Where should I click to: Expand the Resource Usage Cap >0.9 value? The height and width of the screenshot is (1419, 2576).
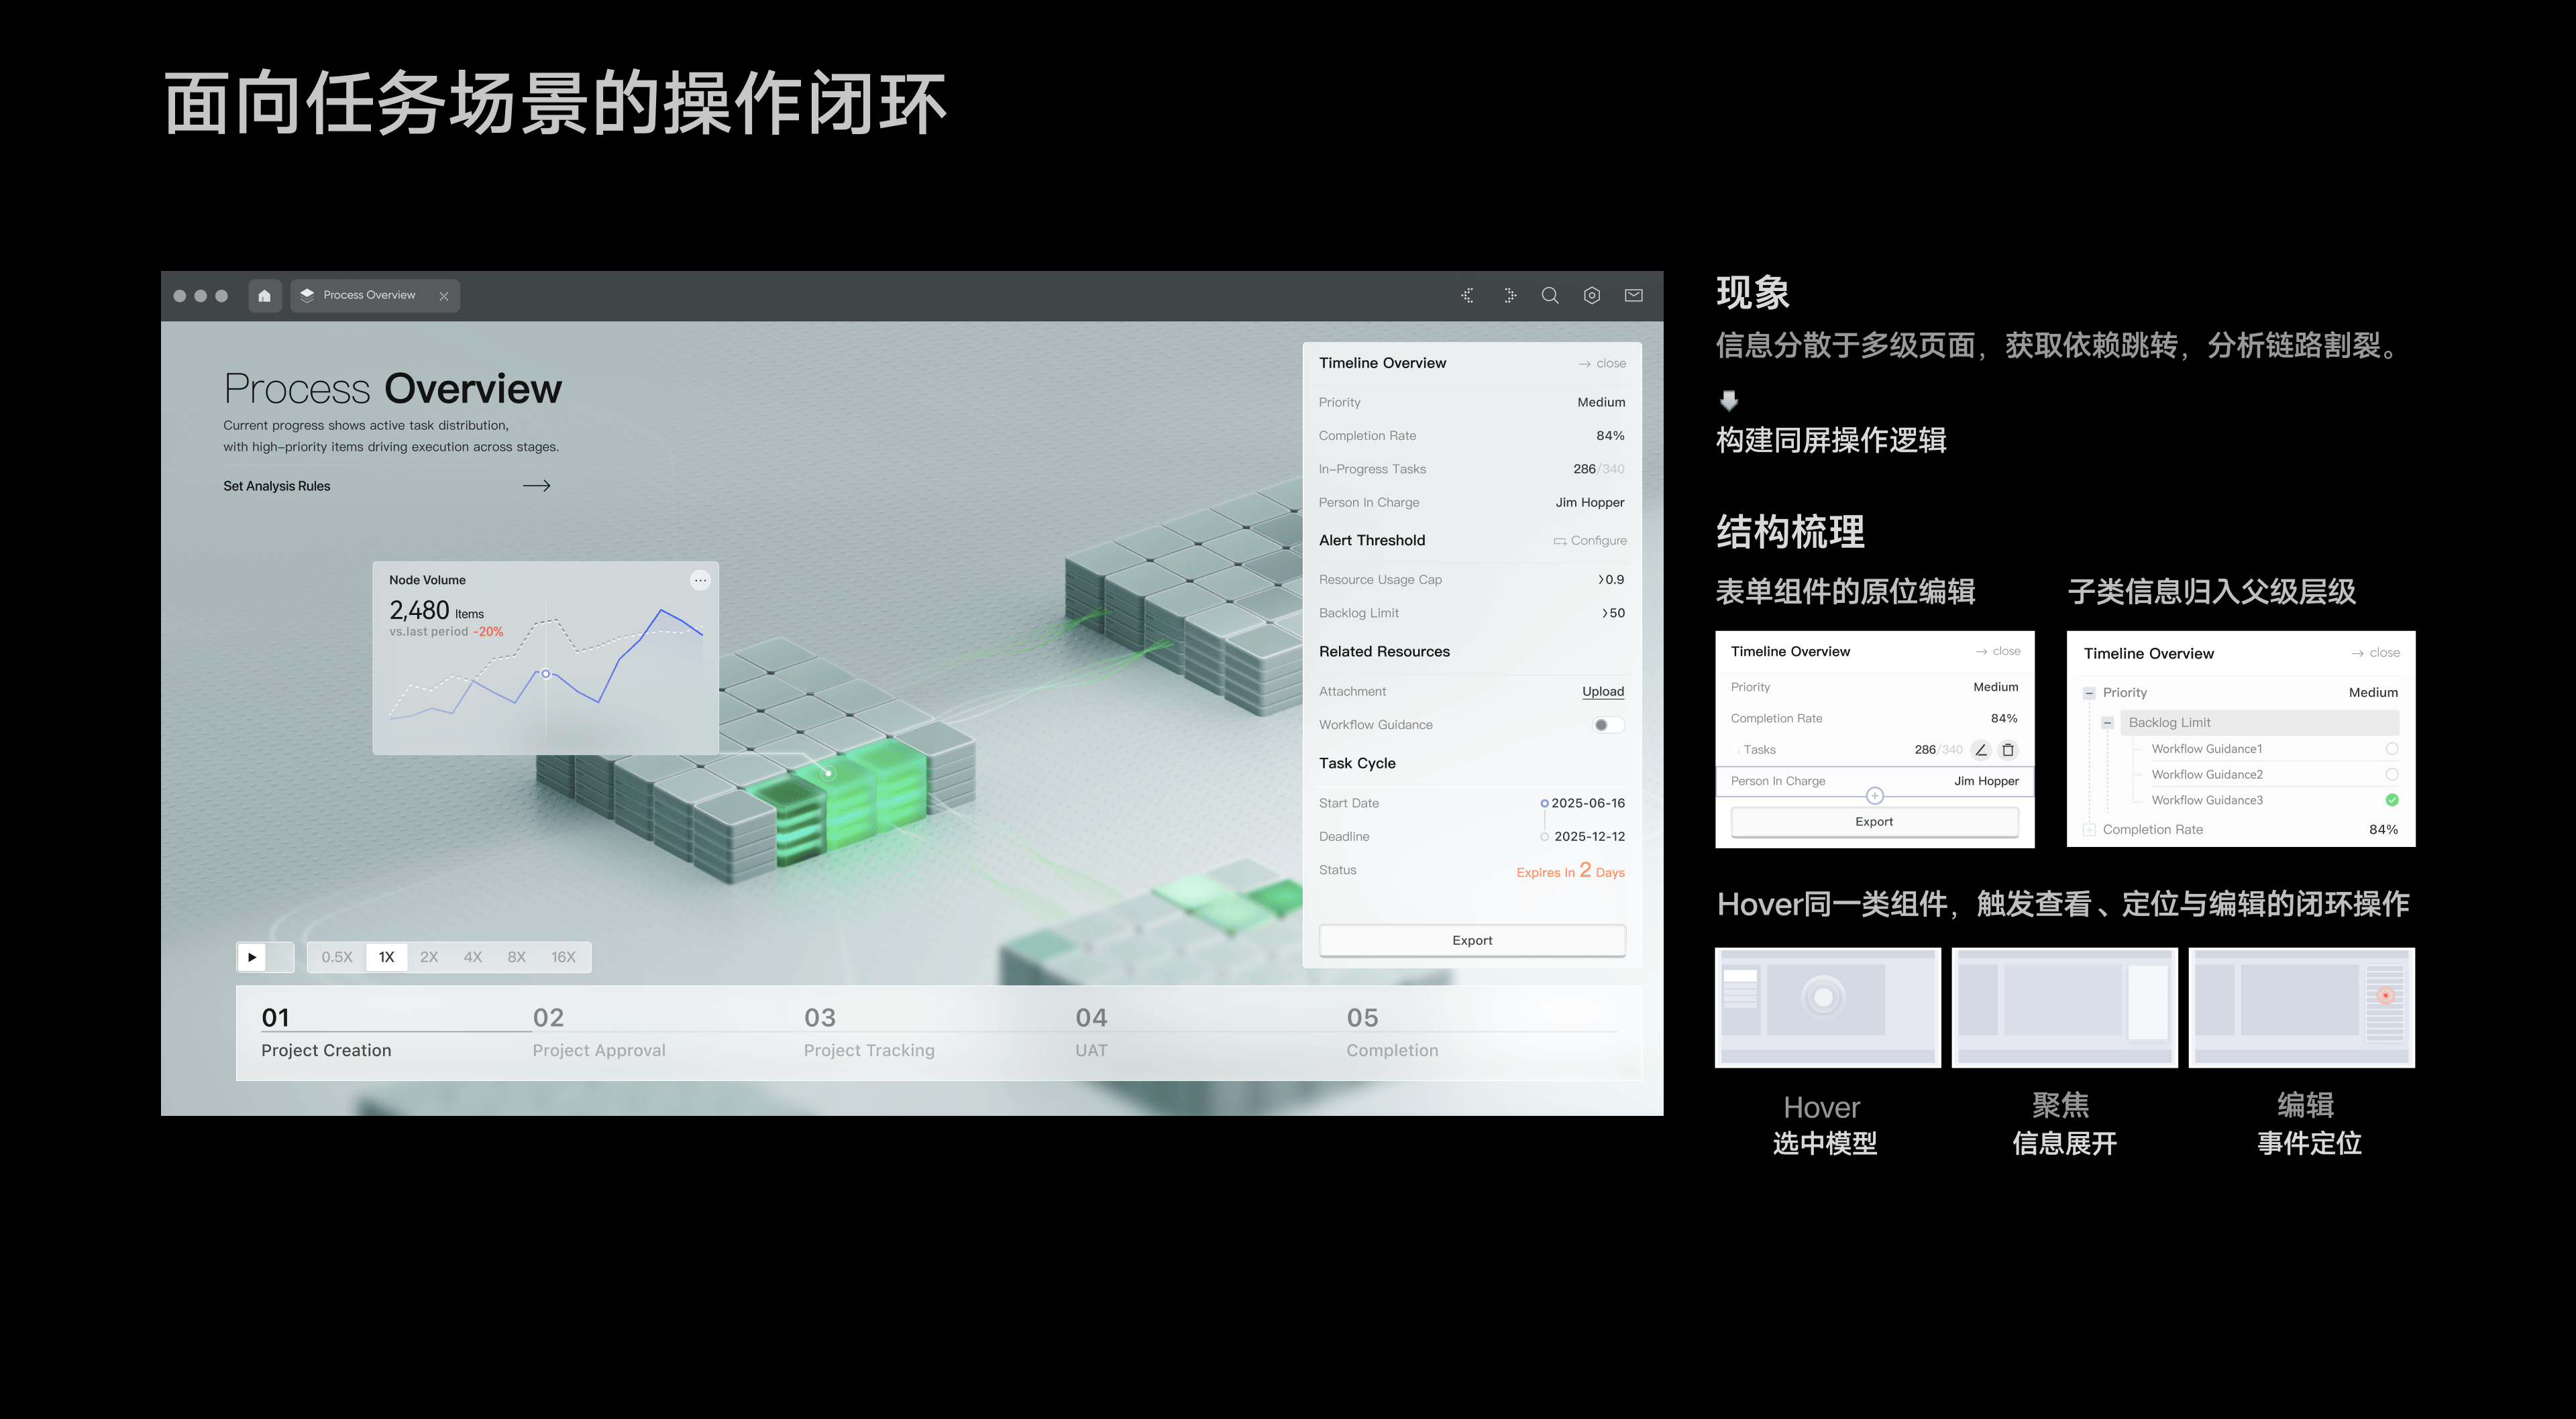[x=1611, y=580]
